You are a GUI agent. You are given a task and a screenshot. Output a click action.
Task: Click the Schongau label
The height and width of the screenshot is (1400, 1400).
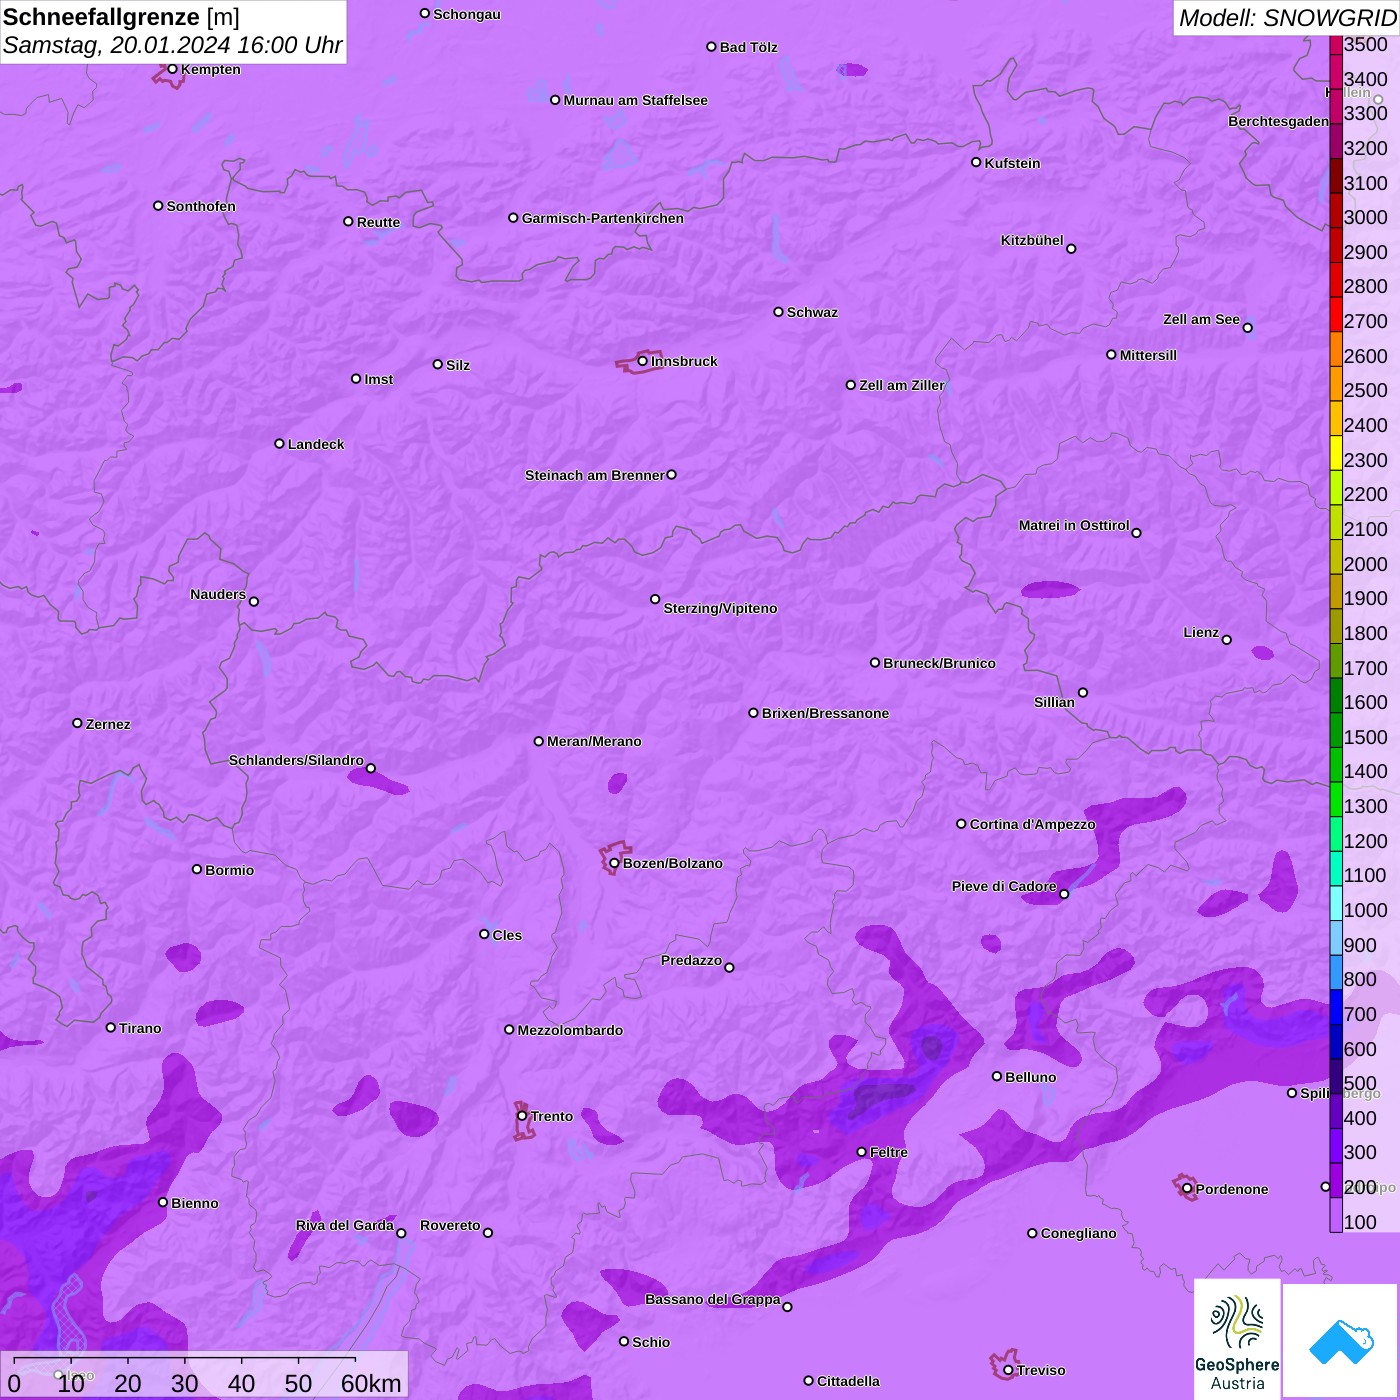(467, 14)
